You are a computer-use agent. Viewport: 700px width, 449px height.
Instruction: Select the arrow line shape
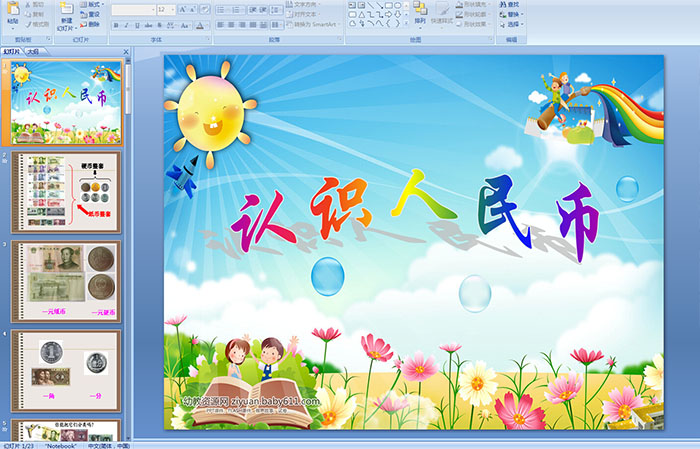coord(379,5)
